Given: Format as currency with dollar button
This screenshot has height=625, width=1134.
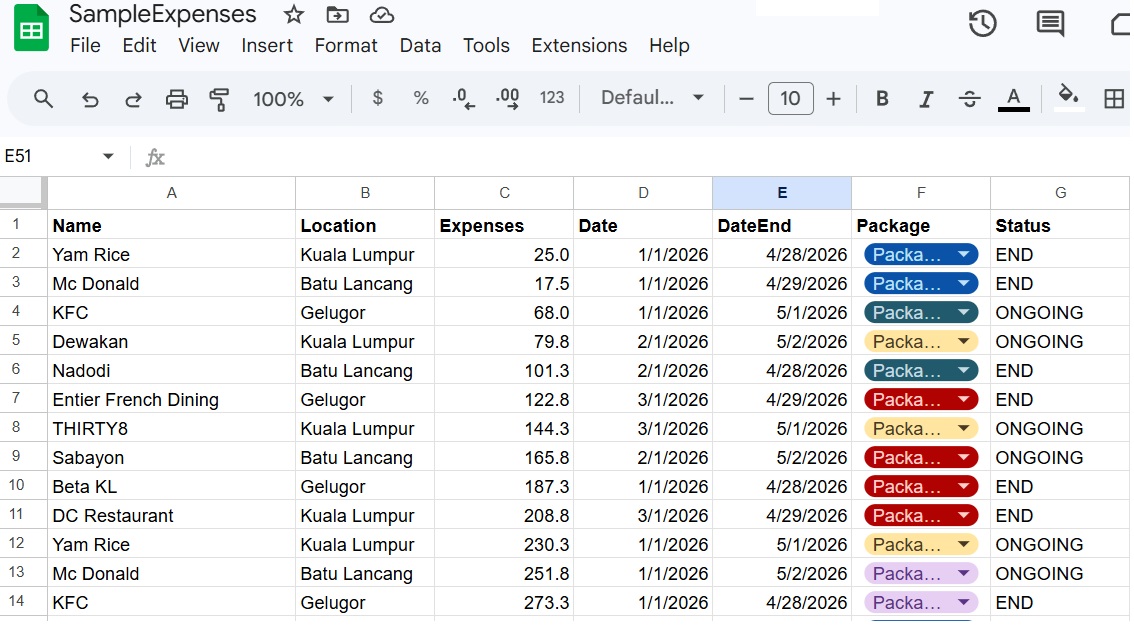Looking at the screenshot, I should coord(377,98).
